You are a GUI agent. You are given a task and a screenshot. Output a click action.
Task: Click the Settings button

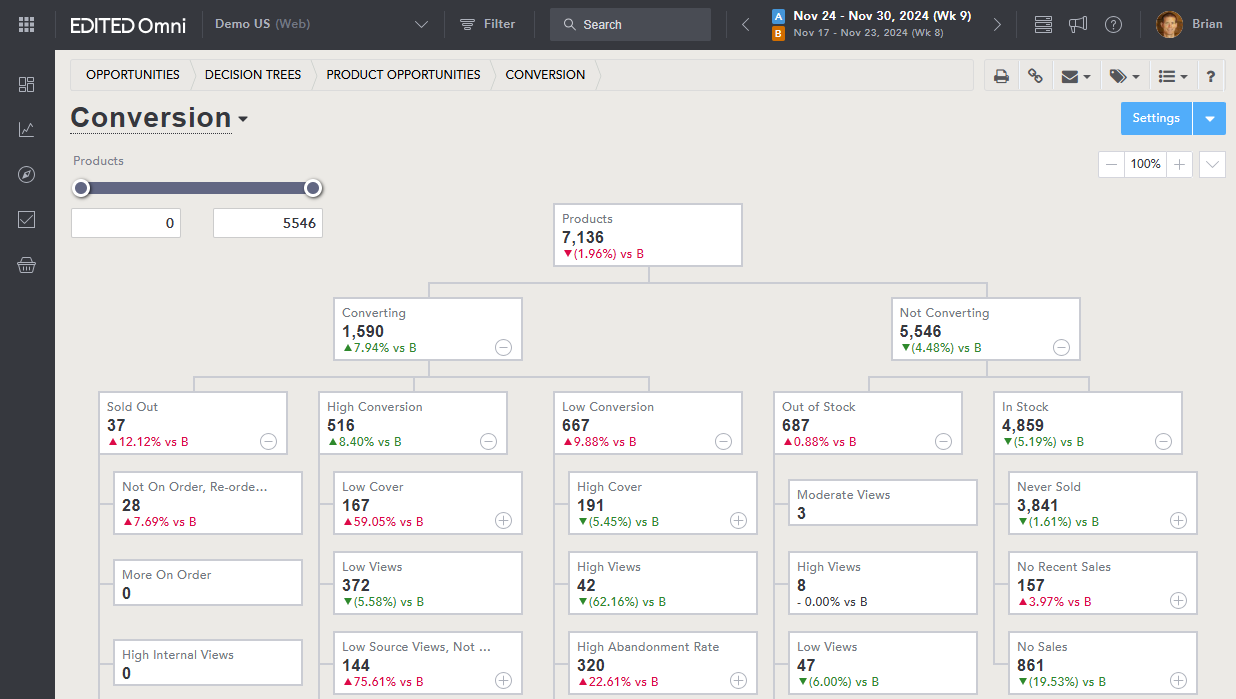(1156, 118)
